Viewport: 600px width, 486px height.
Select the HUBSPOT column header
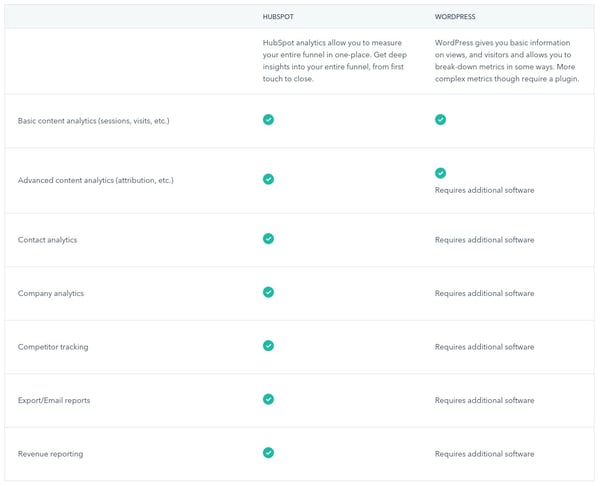pos(278,17)
